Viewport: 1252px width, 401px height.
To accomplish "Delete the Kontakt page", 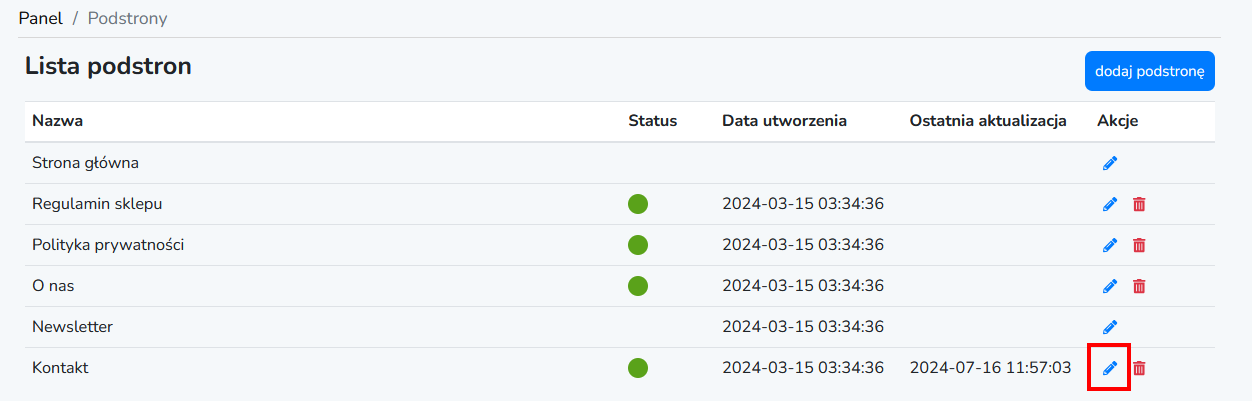I will pos(1139,368).
